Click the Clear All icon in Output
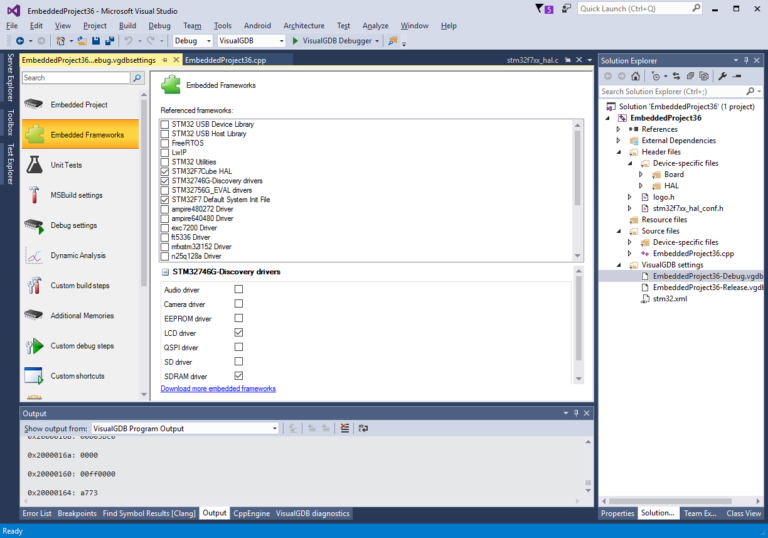The image size is (768, 538). click(345, 428)
